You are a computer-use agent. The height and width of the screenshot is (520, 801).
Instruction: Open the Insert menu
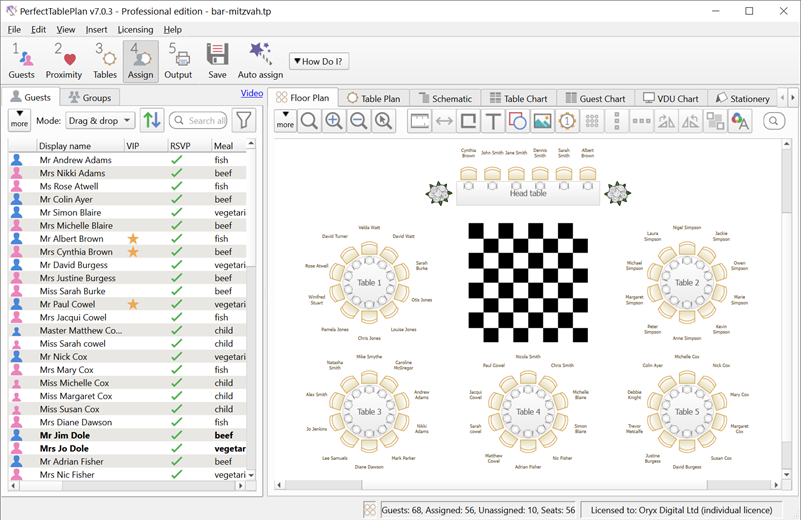97,30
